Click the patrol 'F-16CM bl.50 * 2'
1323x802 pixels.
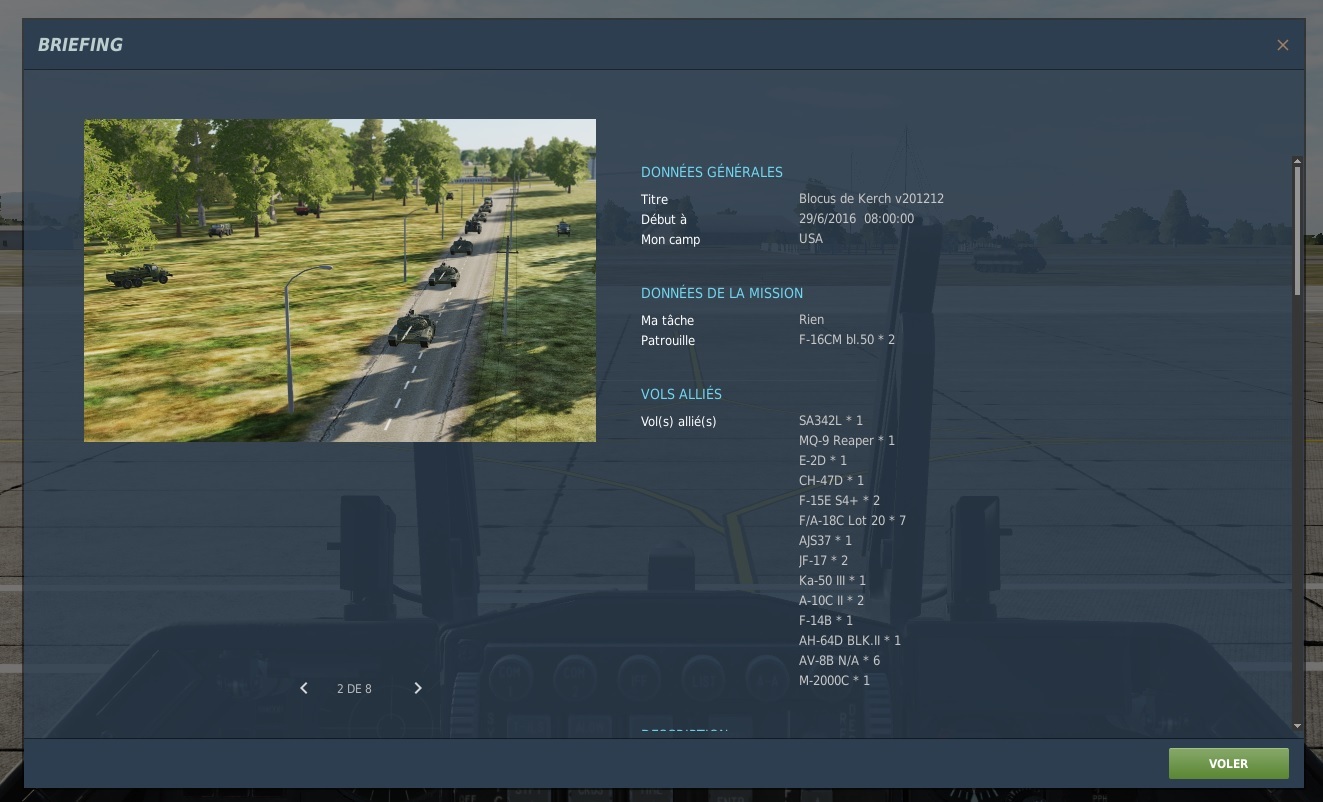point(847,340)
